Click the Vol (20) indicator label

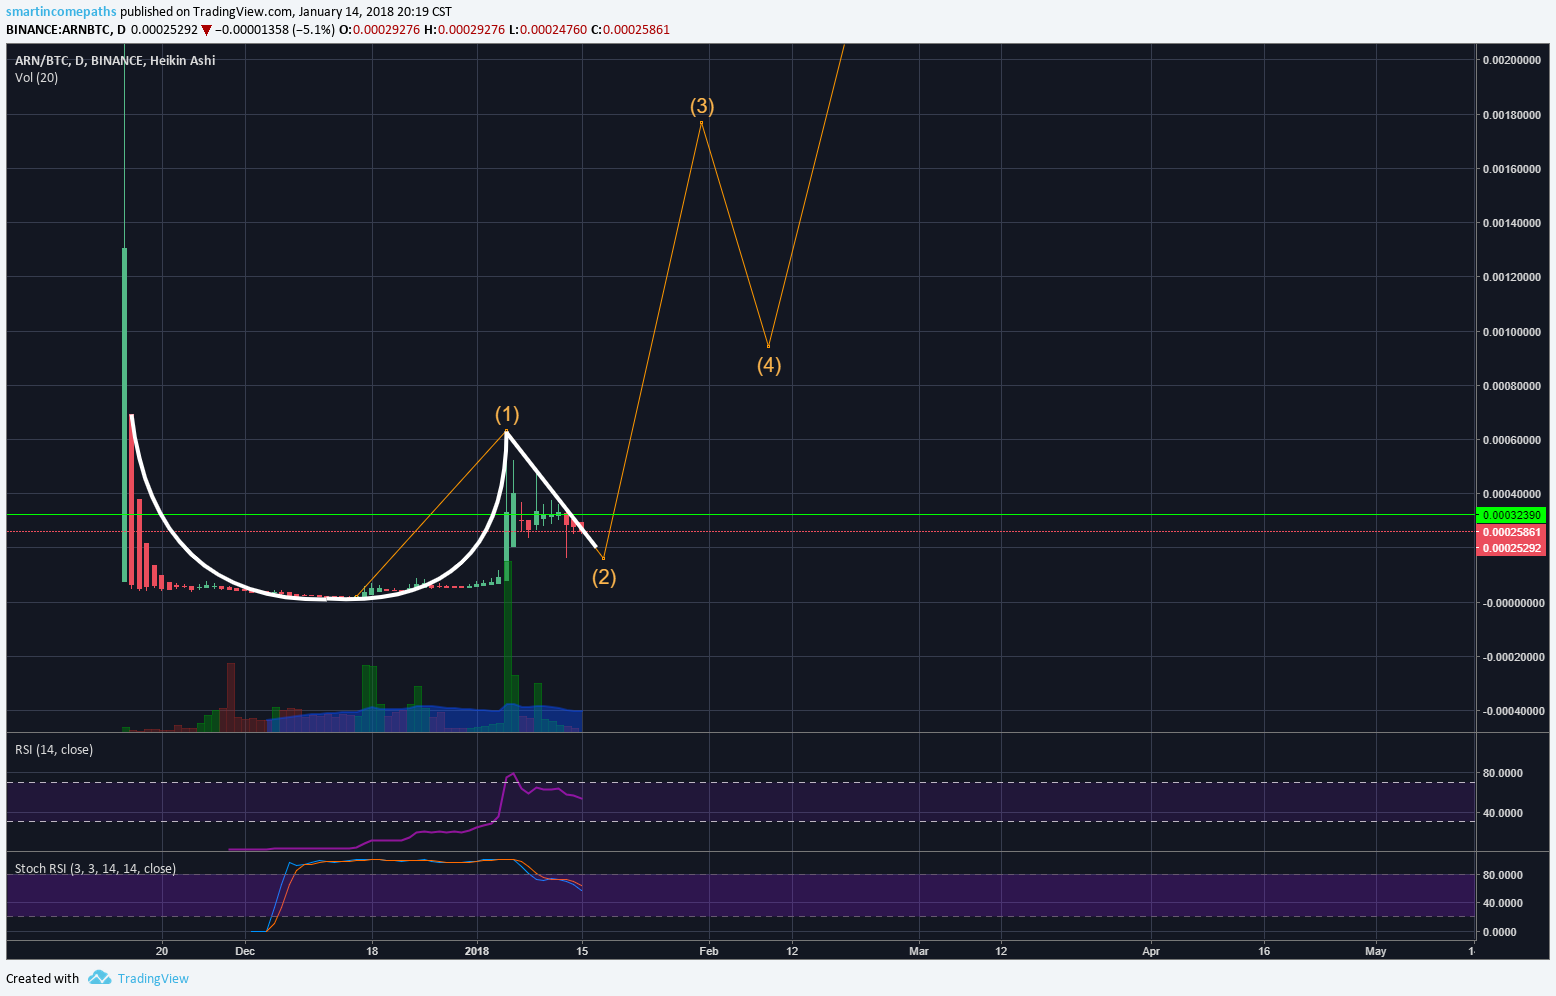click(x=36, y=77)
